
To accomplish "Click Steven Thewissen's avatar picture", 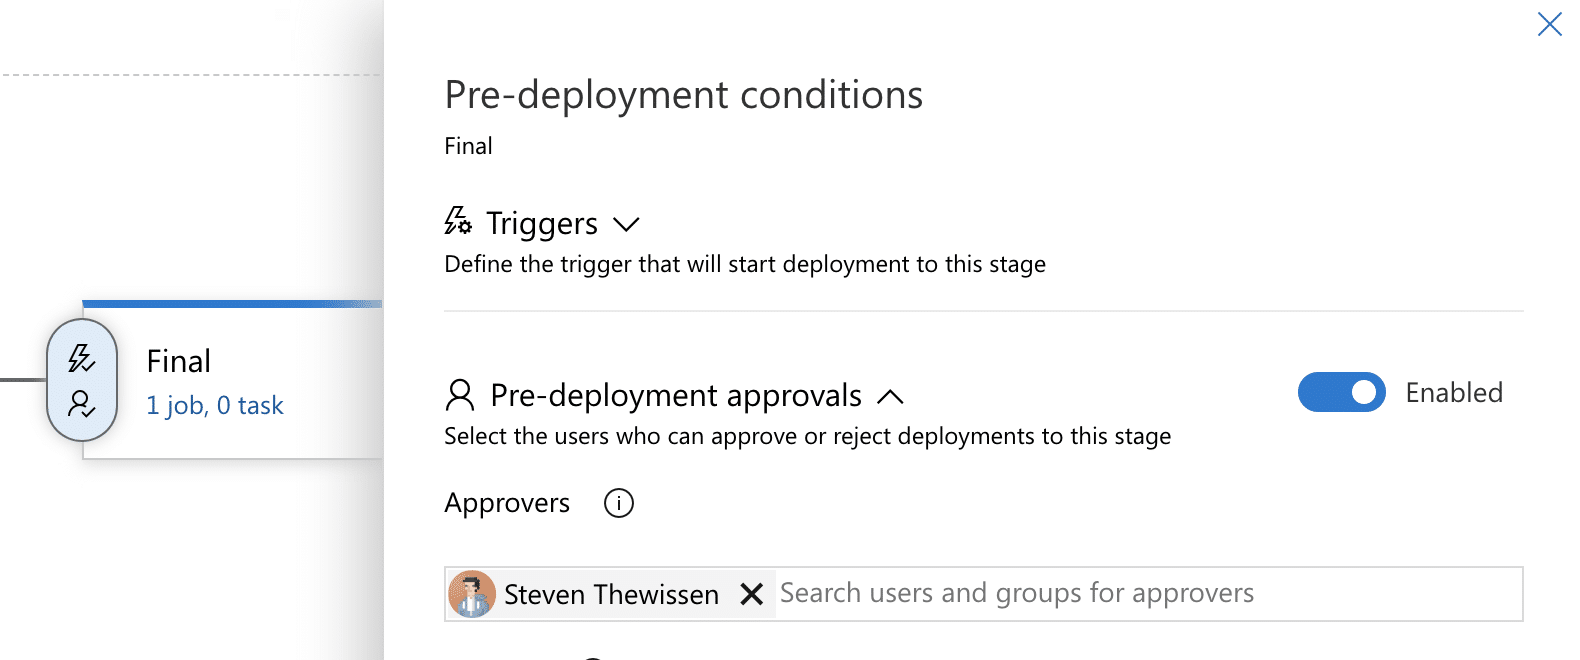I will [472, 594].
